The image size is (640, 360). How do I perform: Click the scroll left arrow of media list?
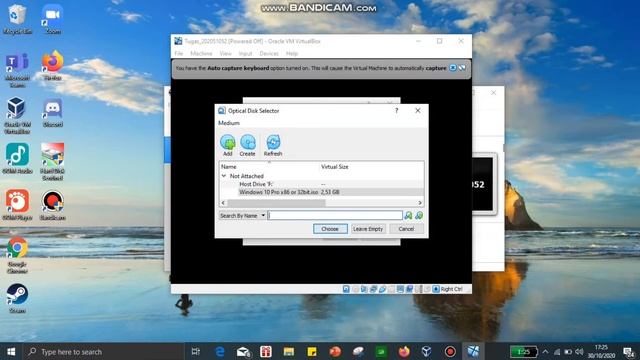(223, 203)
